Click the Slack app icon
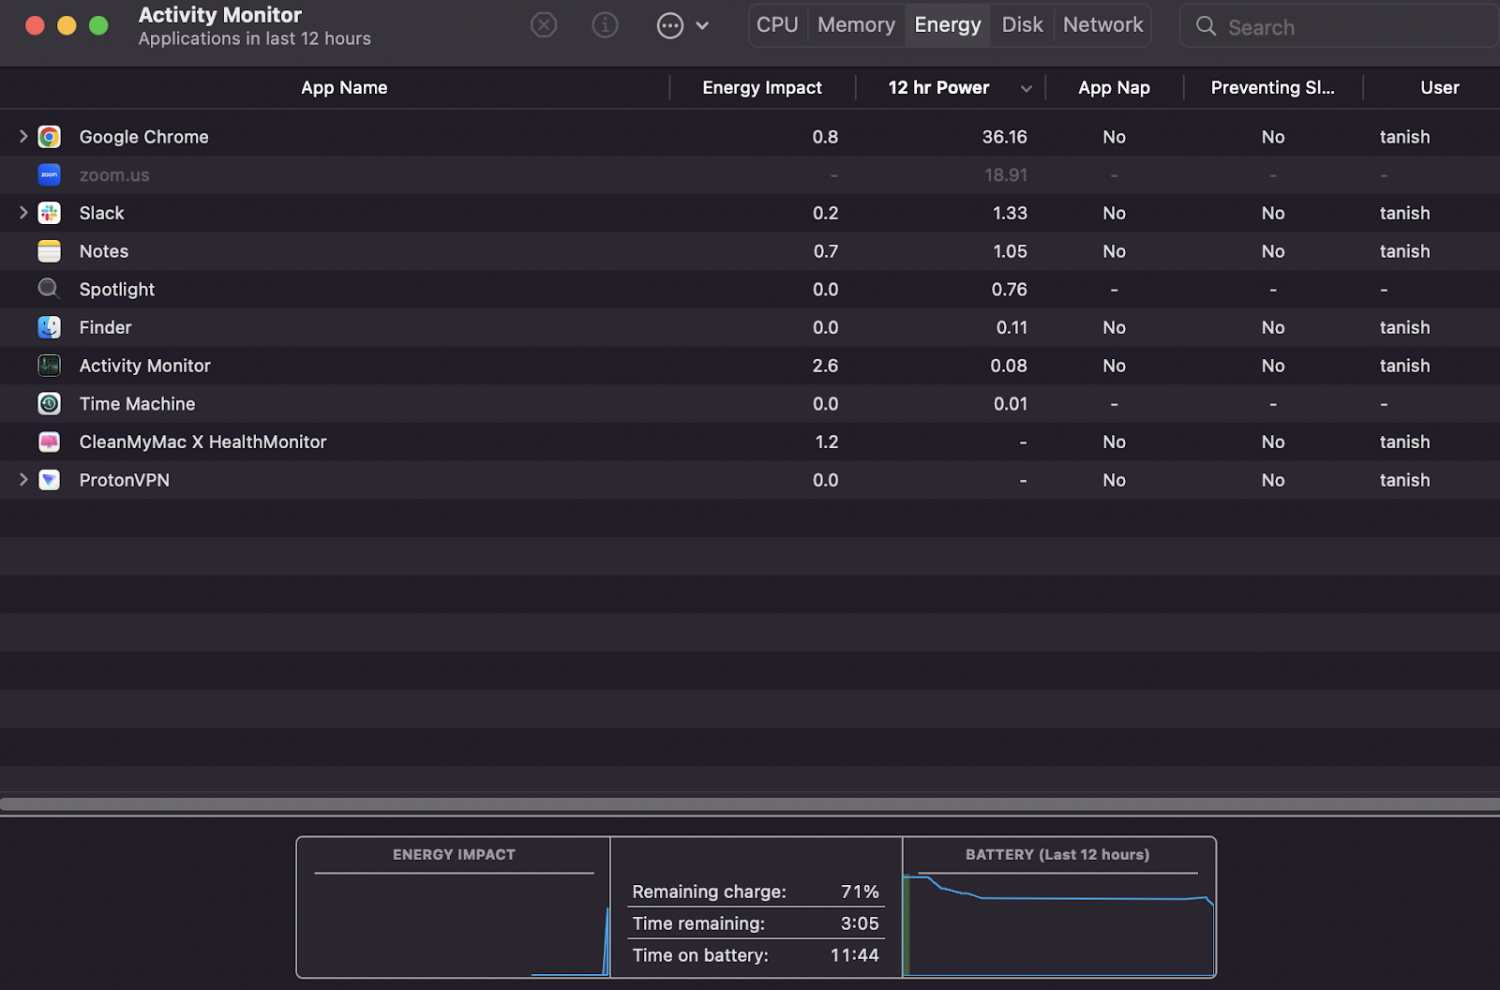The image size is (1500, 990). click(x=49, y=213)
